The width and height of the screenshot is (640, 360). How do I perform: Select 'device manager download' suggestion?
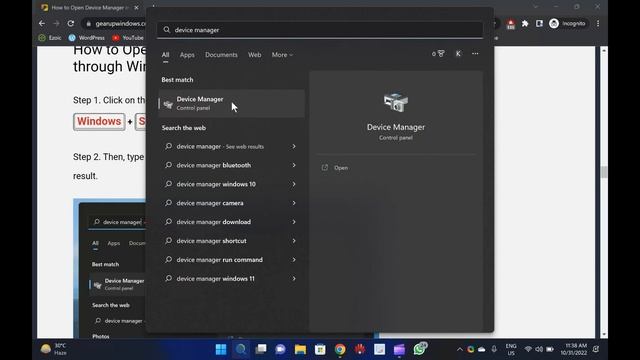click(x=231, y=222)
